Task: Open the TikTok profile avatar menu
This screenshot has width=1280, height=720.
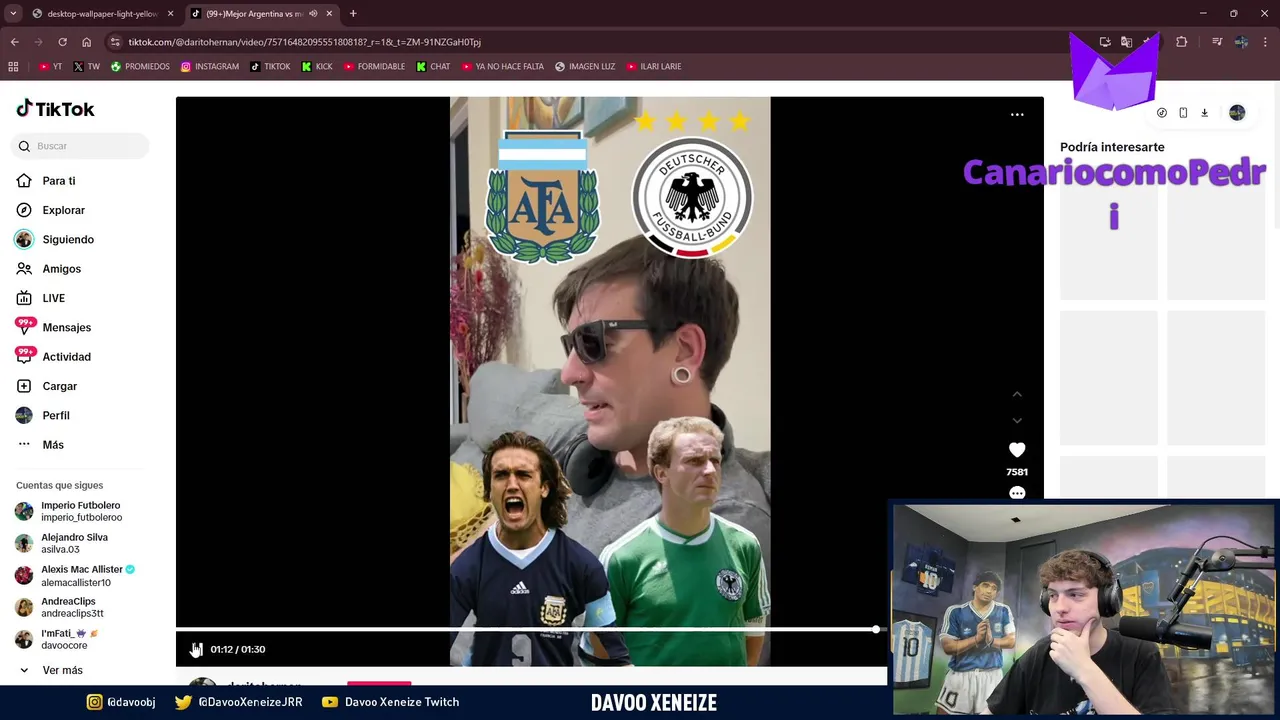Action: coord(1237,113)
